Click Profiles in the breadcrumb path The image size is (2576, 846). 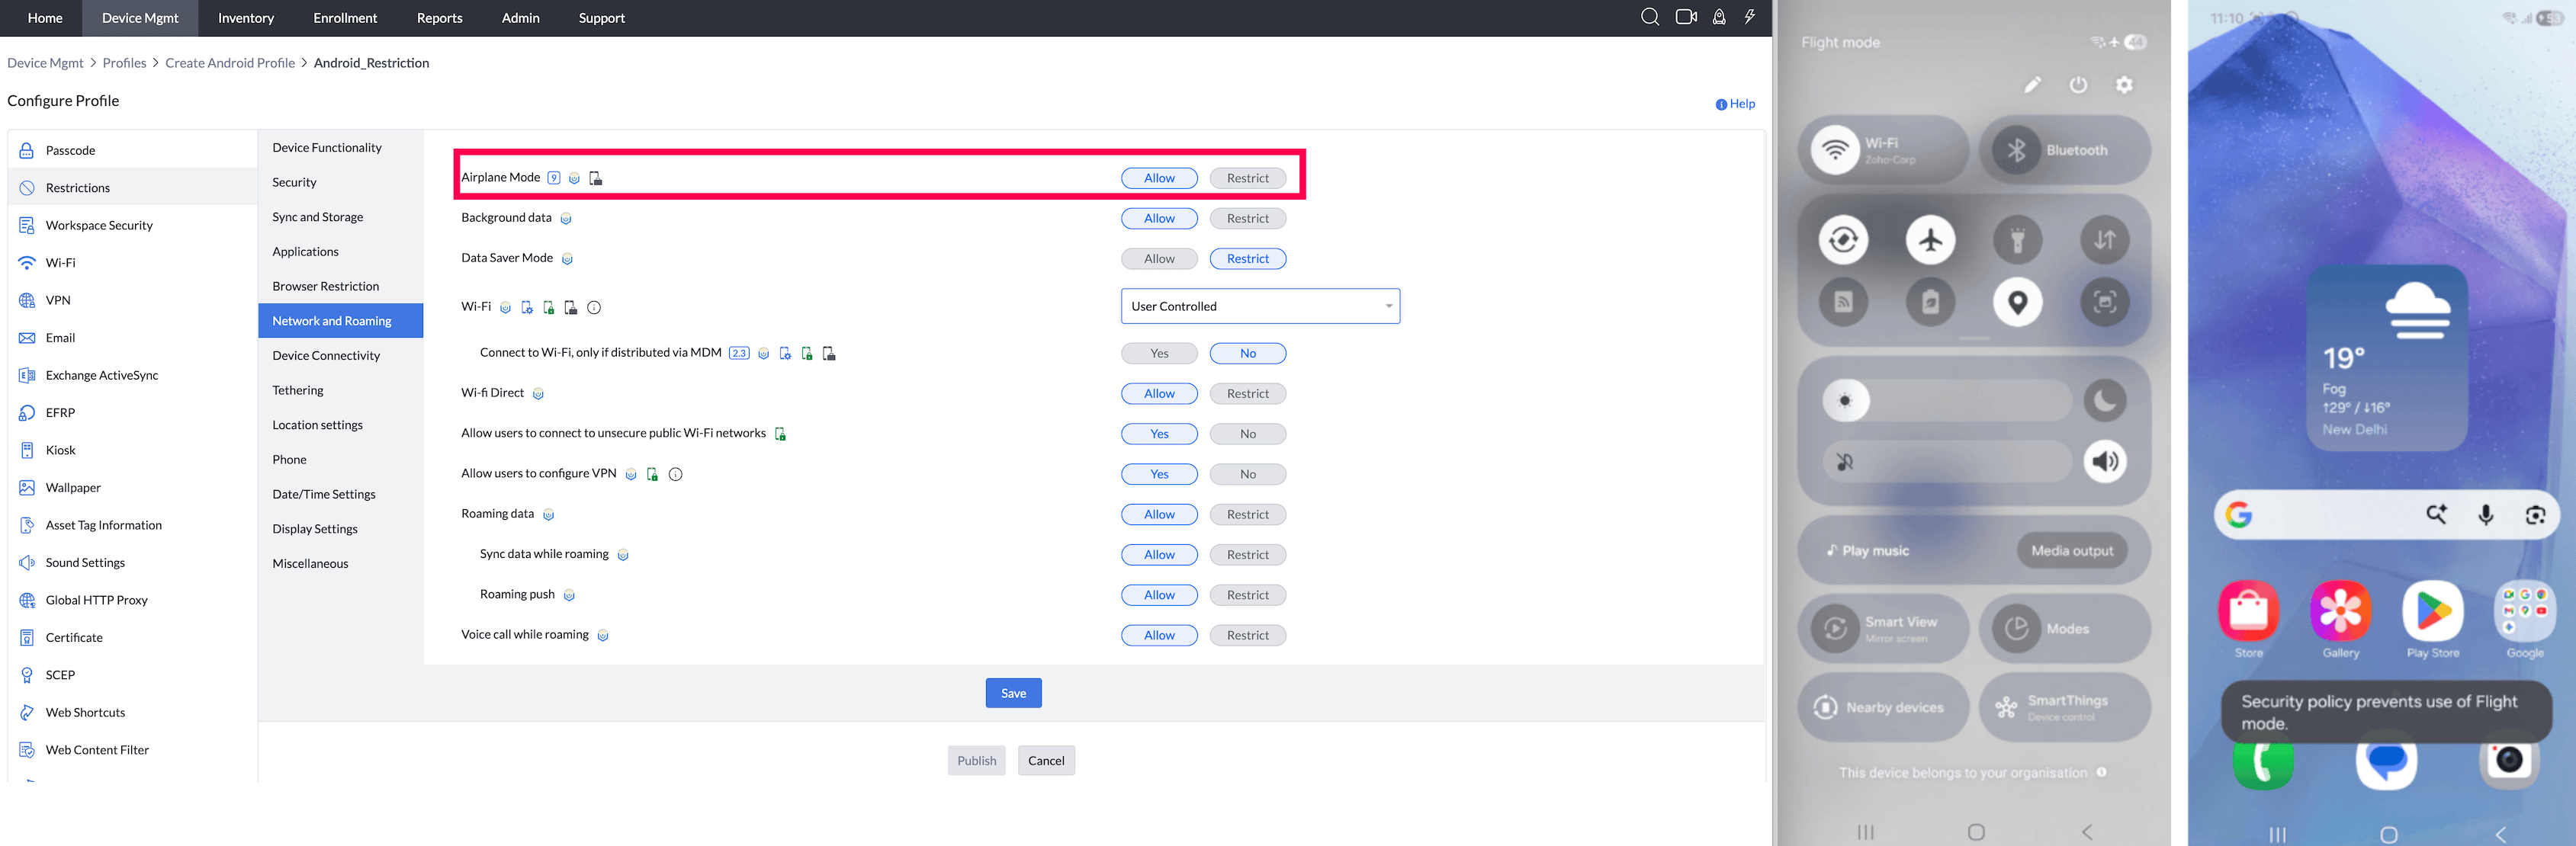(124, 63)
